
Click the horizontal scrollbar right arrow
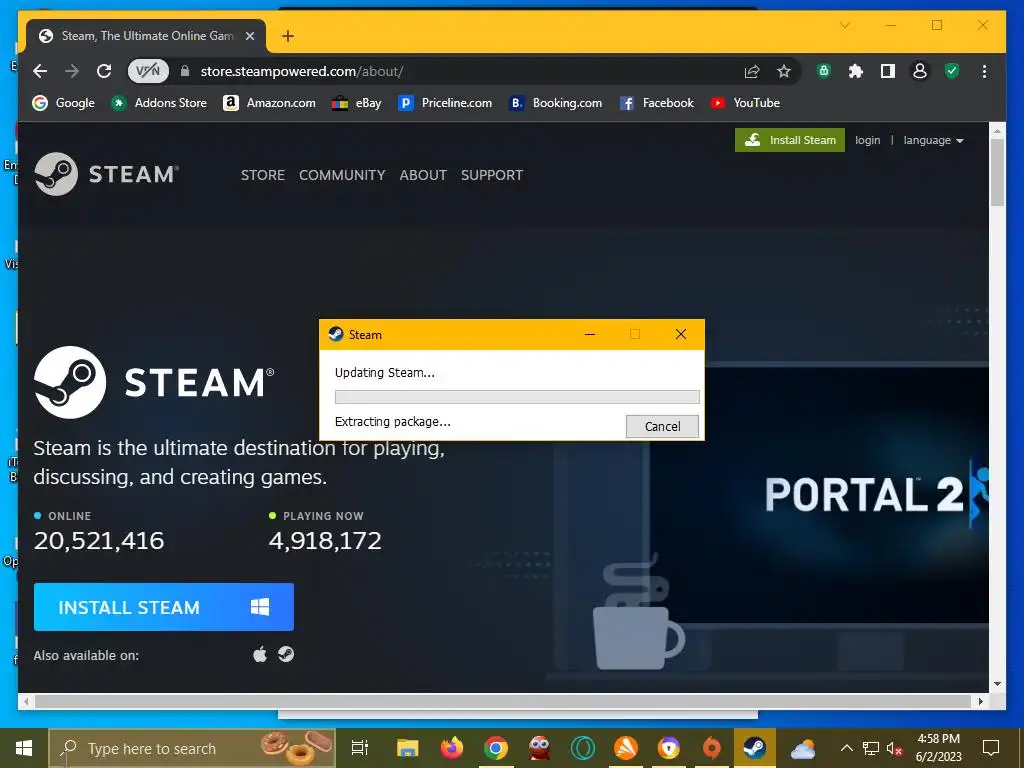click(x=980, y=701)
